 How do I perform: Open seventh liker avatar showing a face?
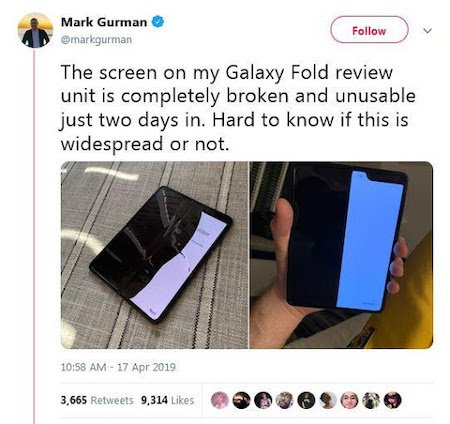coord(349,400)
